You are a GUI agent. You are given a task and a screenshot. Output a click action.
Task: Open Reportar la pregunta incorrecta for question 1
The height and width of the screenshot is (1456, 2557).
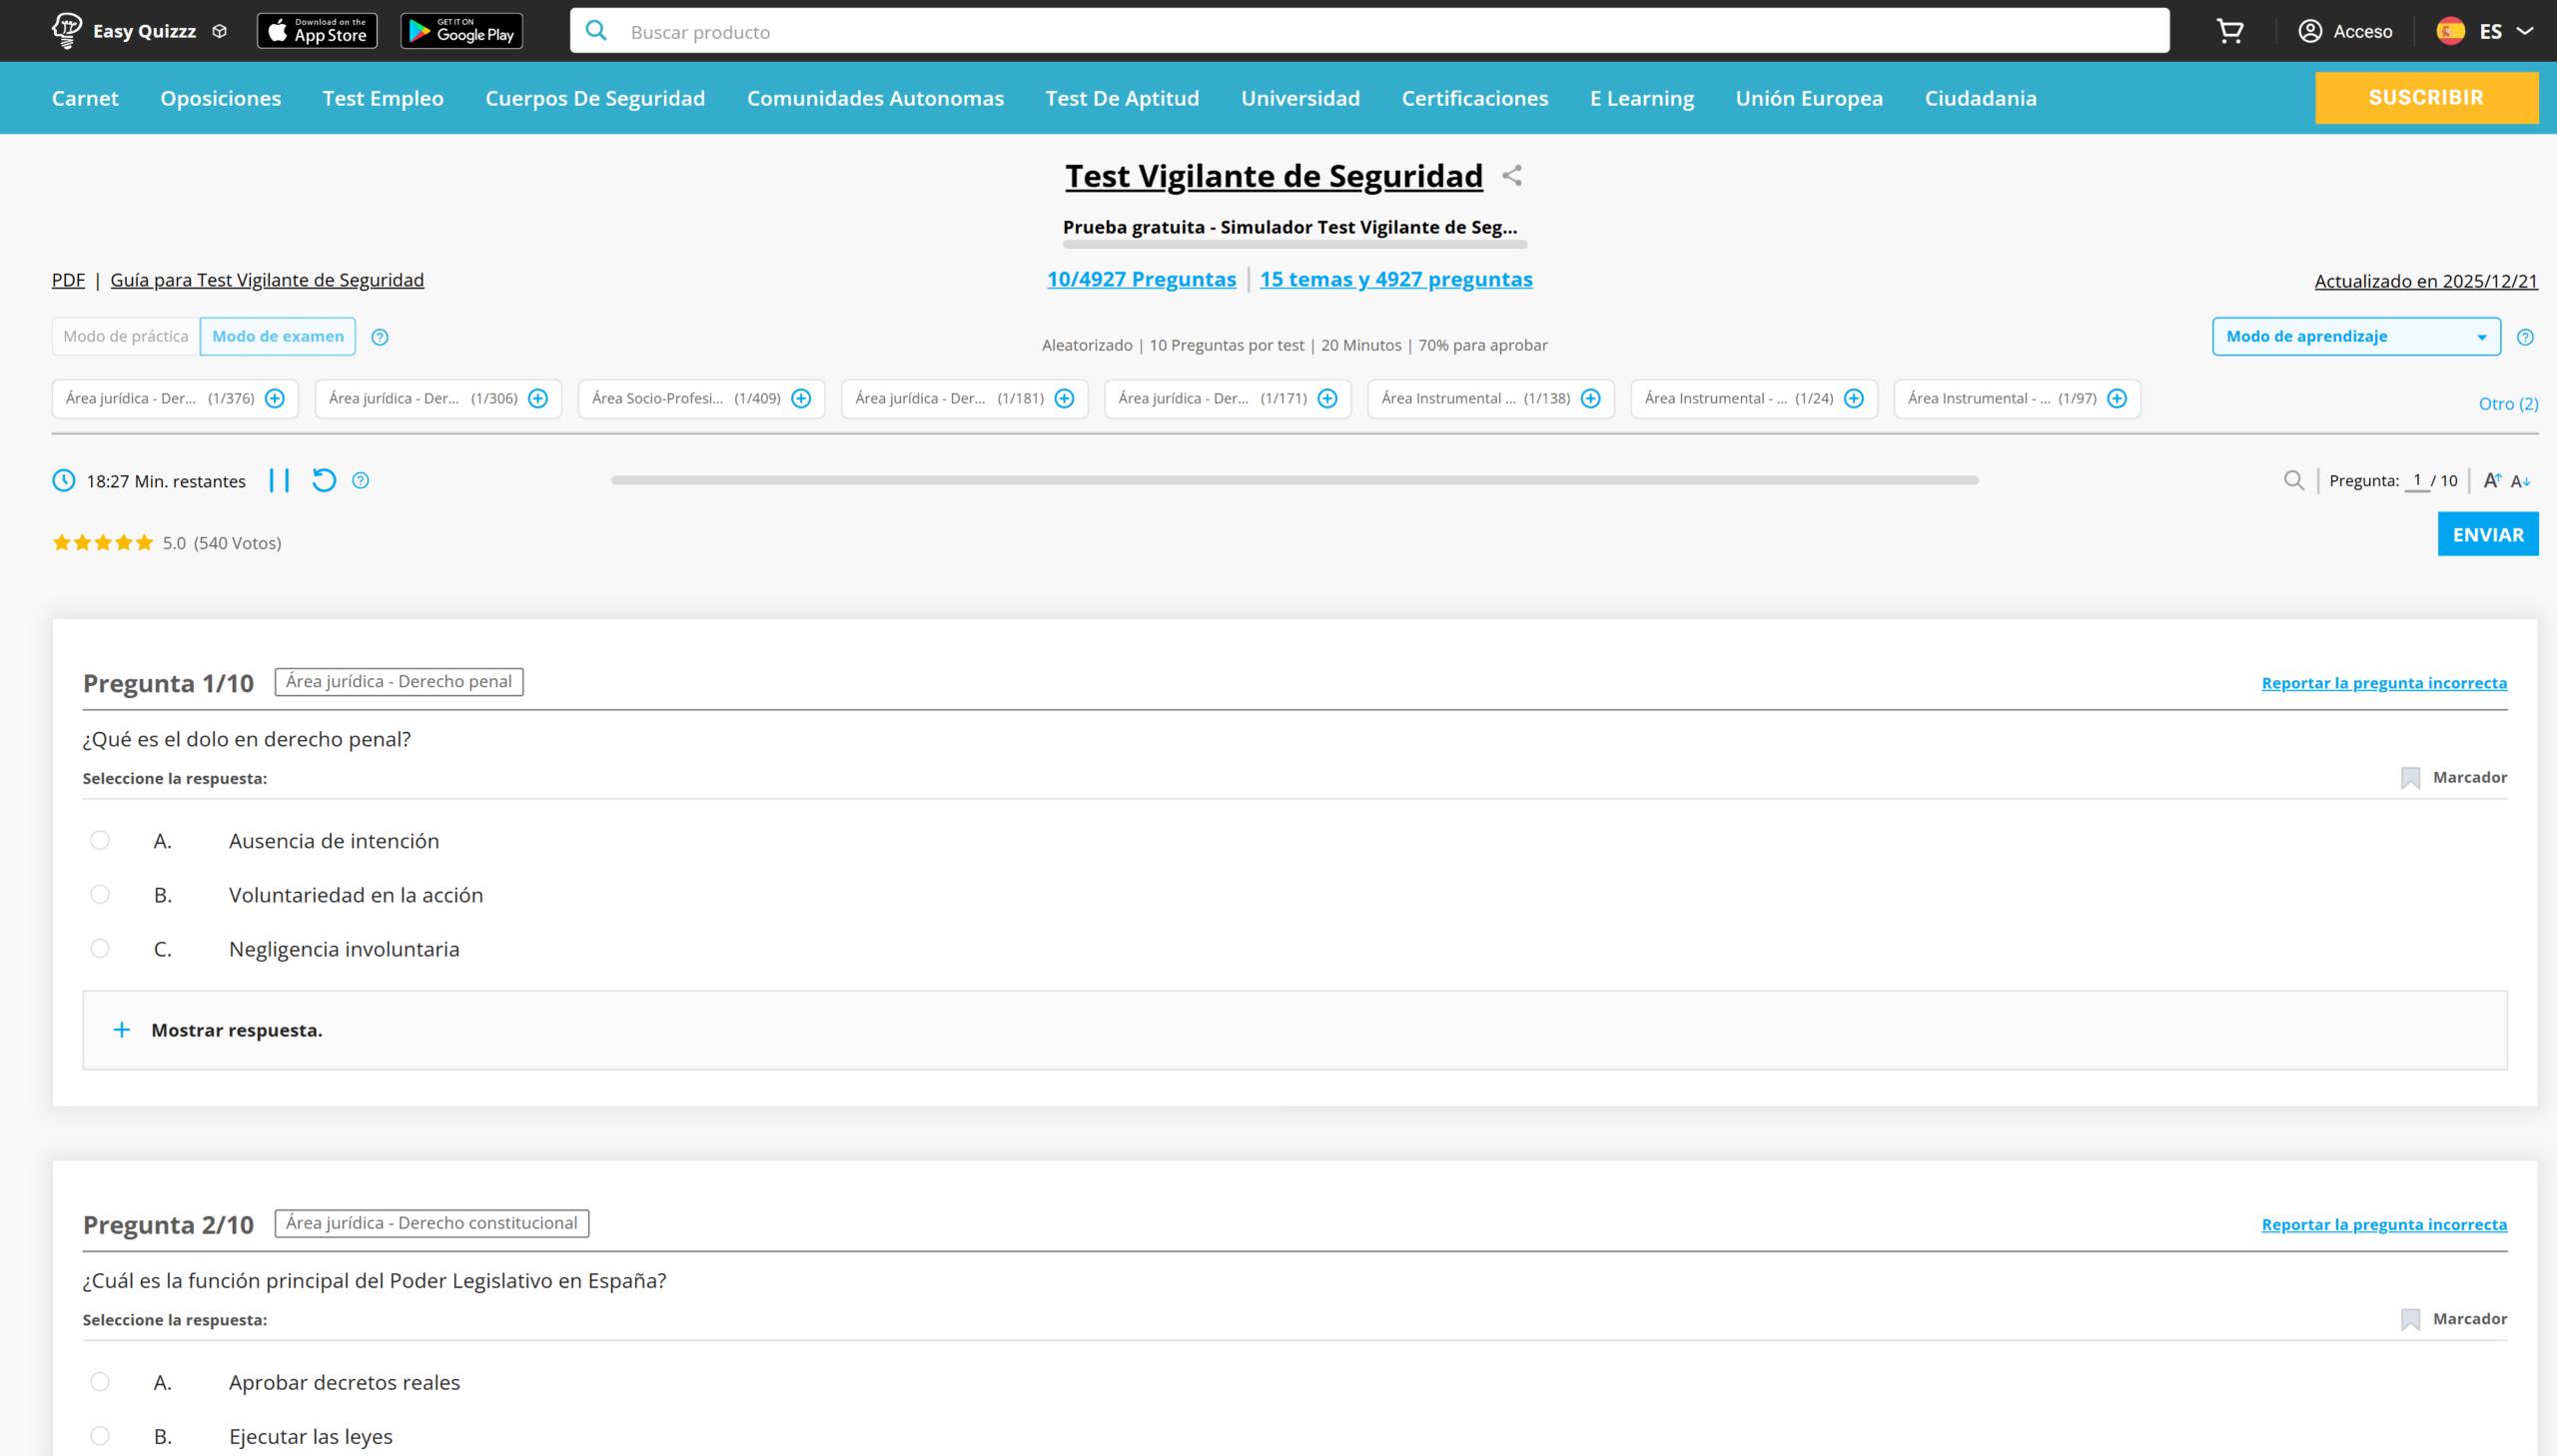2383,683
